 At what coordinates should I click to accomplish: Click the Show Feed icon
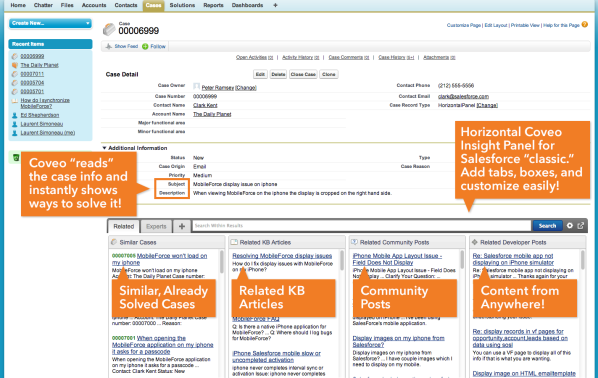click(x=109, y=46)
